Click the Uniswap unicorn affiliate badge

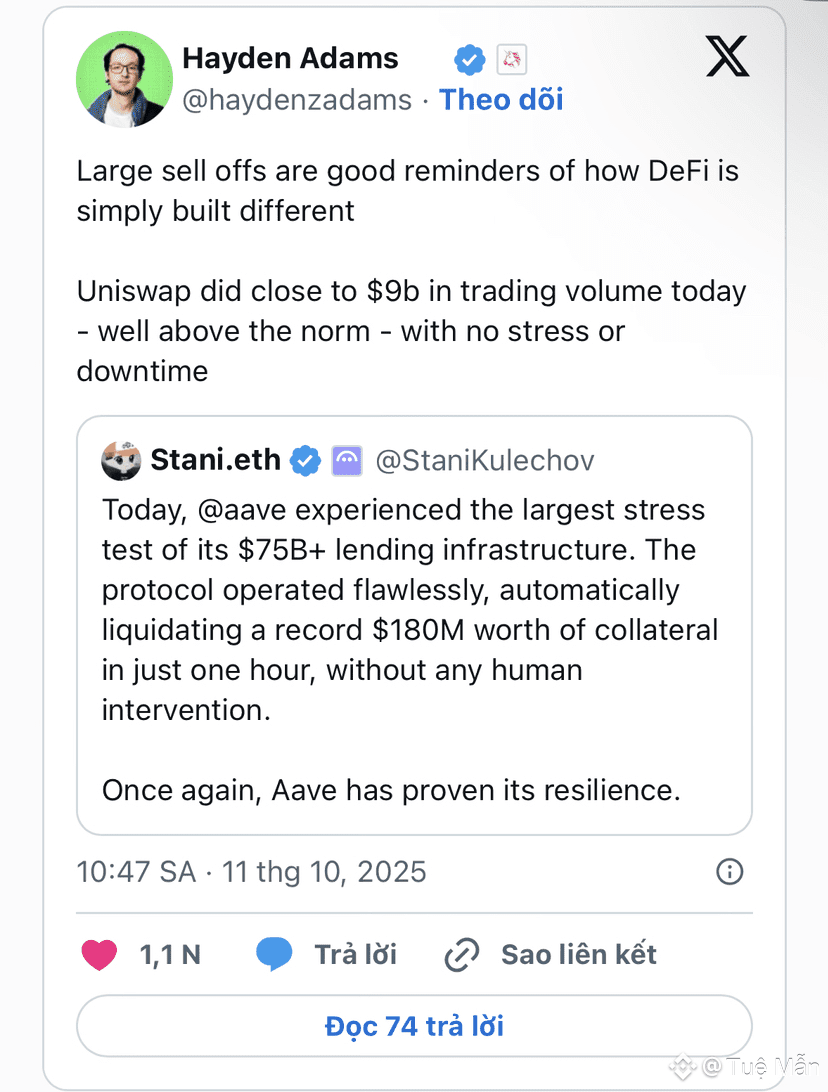[x=512, y=59]
